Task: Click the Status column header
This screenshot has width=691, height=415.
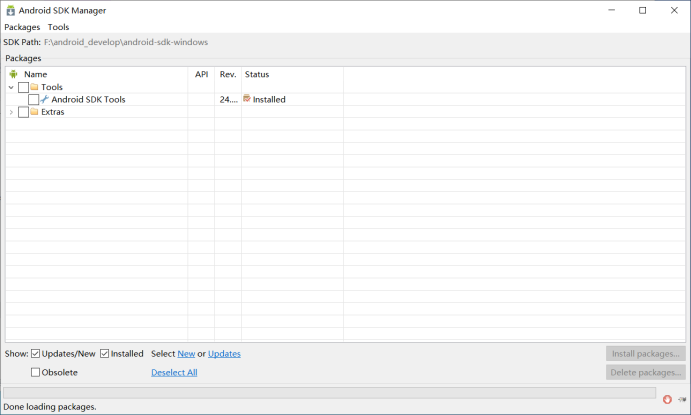Action: [x=257, y=74]
